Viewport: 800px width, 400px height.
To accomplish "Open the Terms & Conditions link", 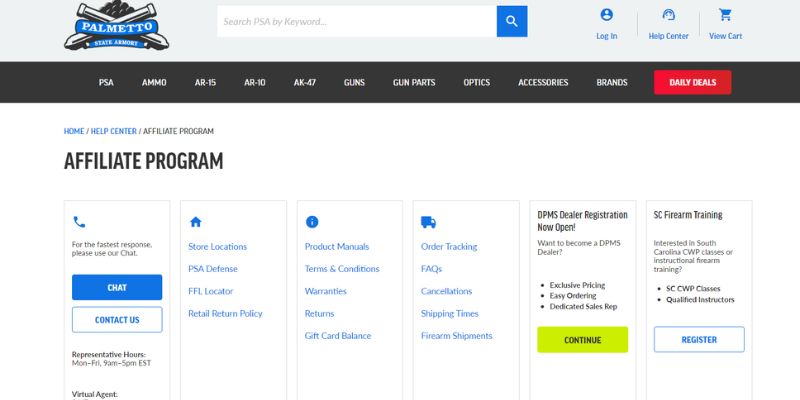I will tap(342, 269).
